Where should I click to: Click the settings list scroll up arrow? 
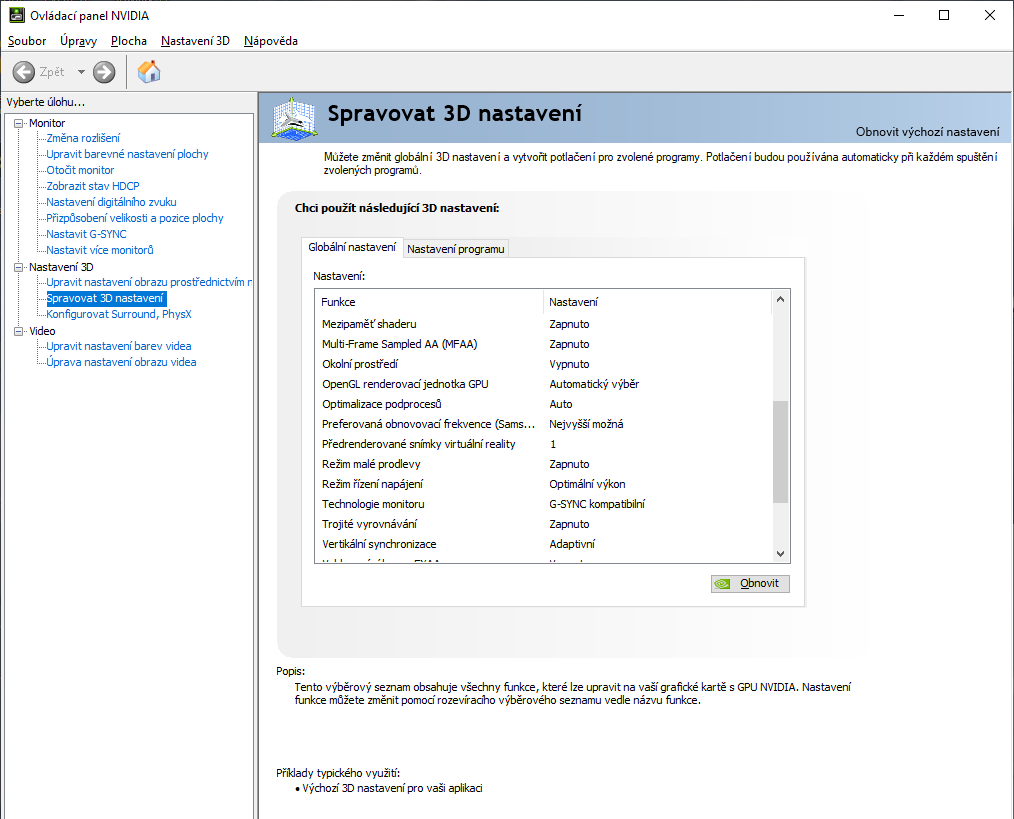click(781, 299)
